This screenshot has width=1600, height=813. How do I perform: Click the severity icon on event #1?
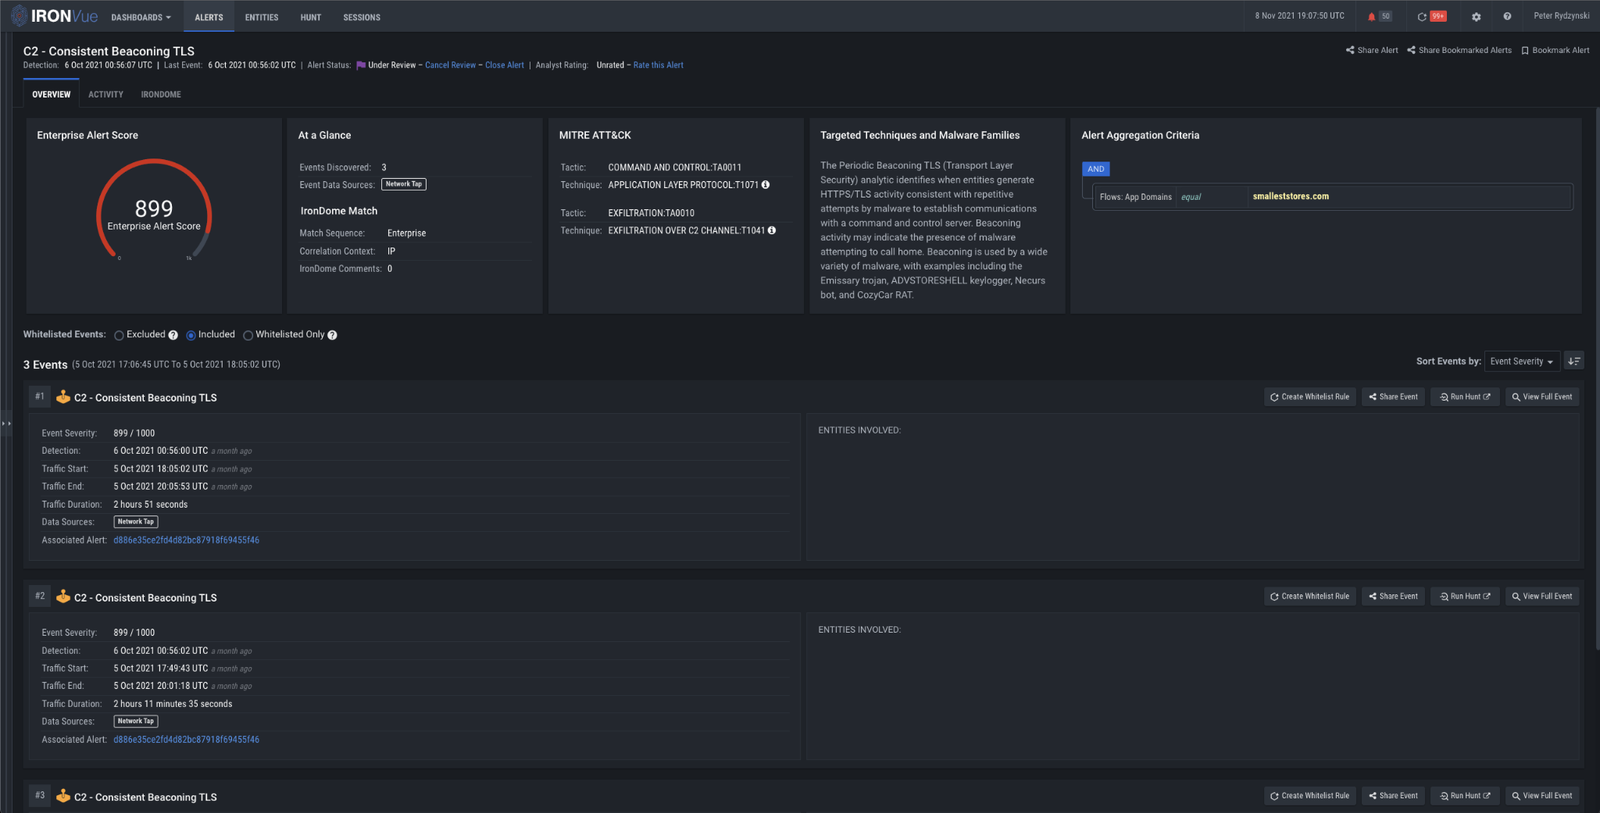click(63, 397)
